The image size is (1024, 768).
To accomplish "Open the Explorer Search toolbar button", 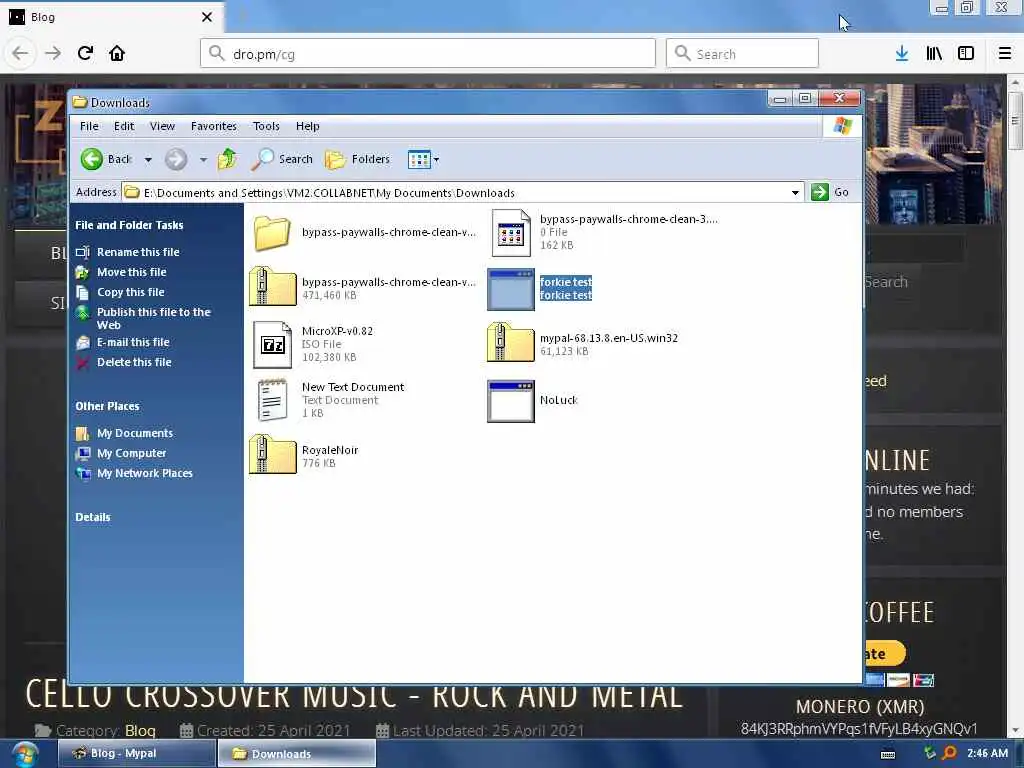I will (x=282, y=159).
